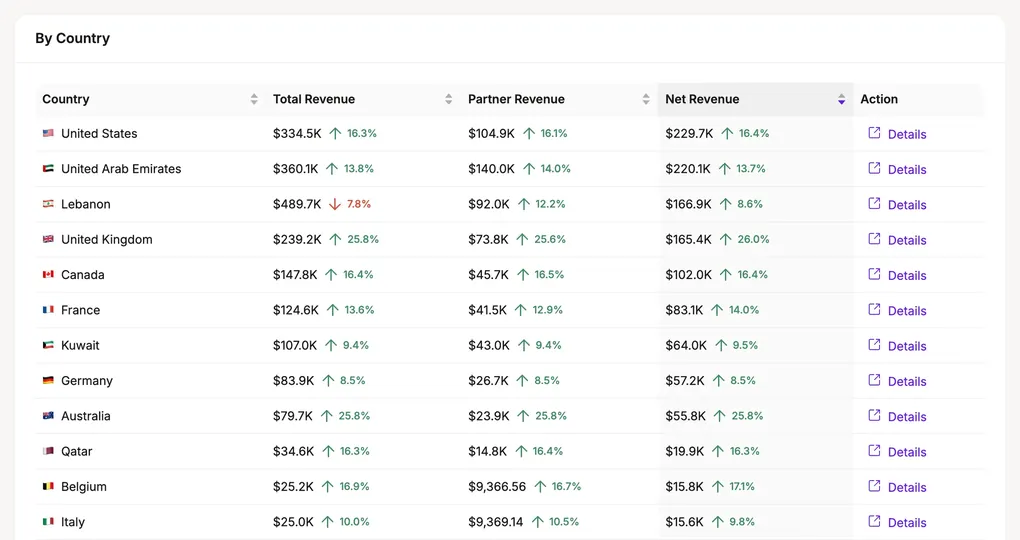Click the France flag icon

tap(48, 310)
